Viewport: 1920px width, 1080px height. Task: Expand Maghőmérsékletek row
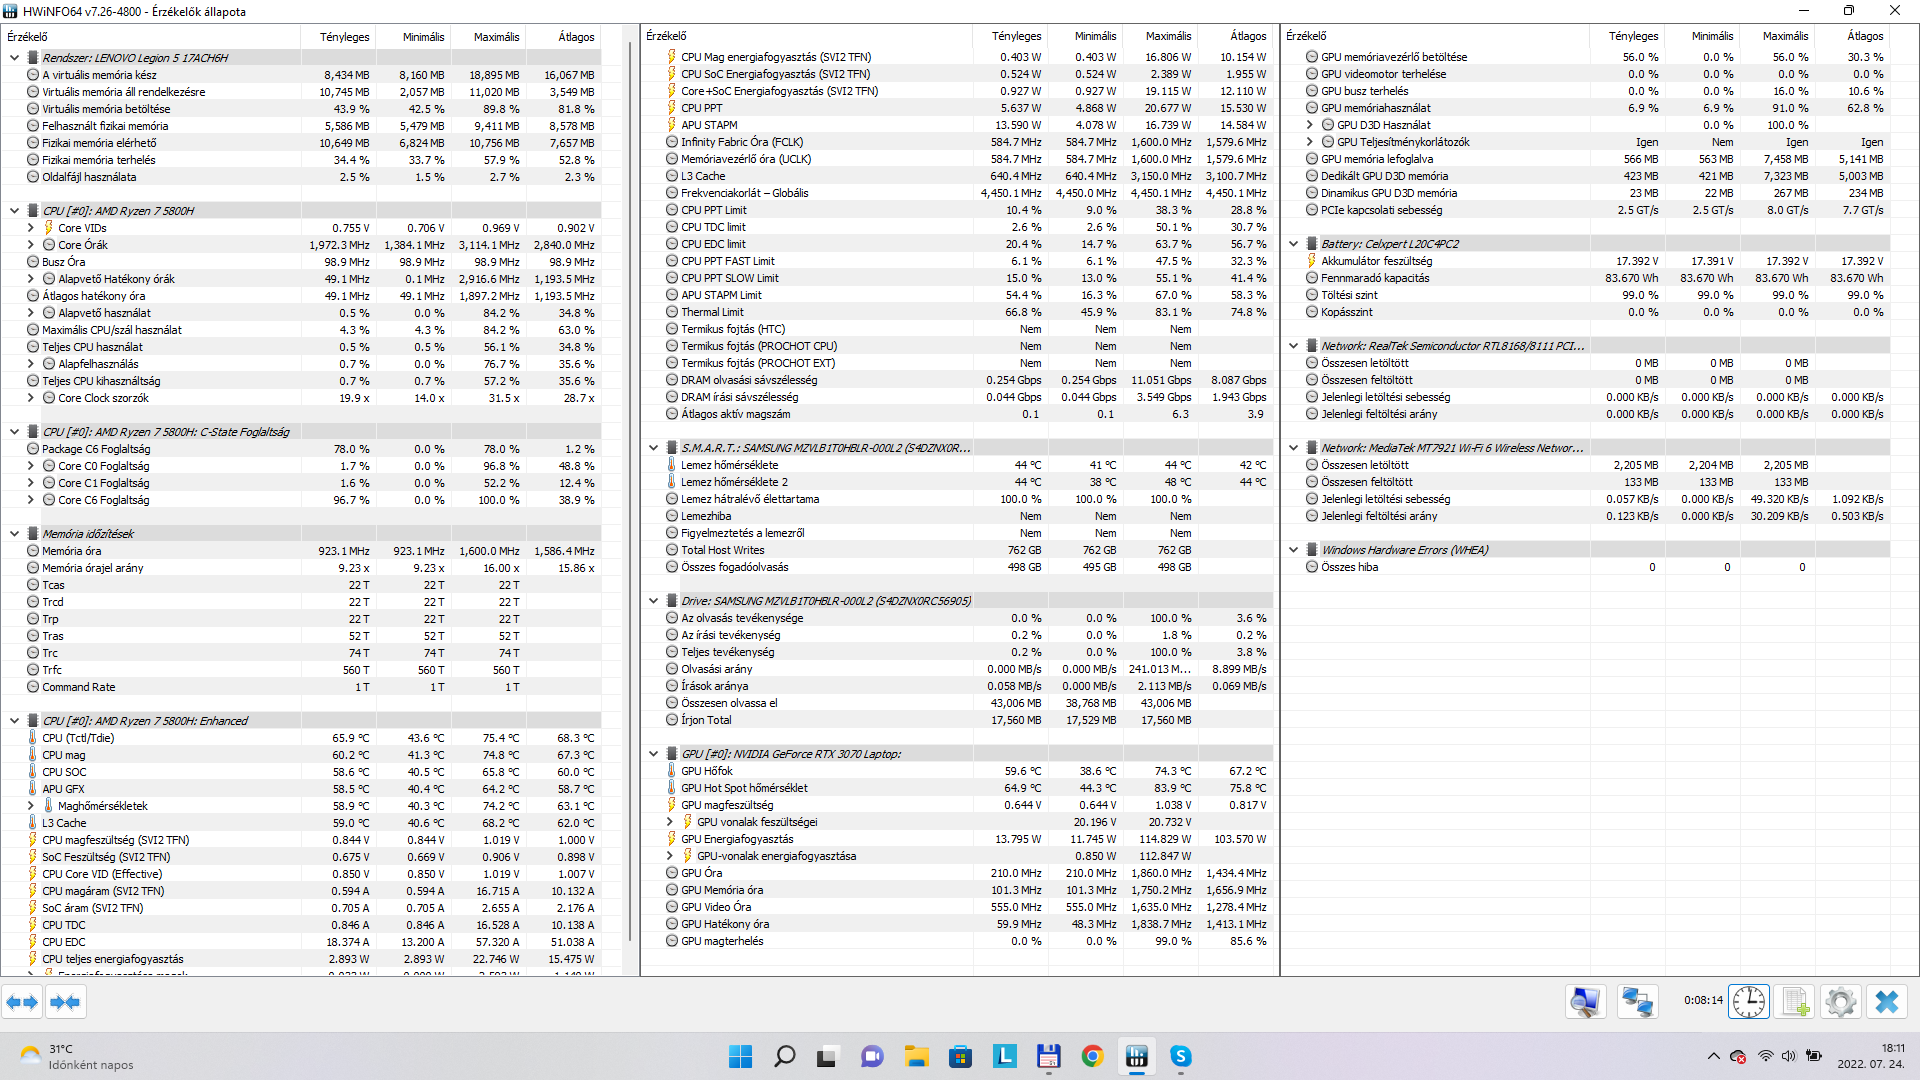(x=31, y=806)
